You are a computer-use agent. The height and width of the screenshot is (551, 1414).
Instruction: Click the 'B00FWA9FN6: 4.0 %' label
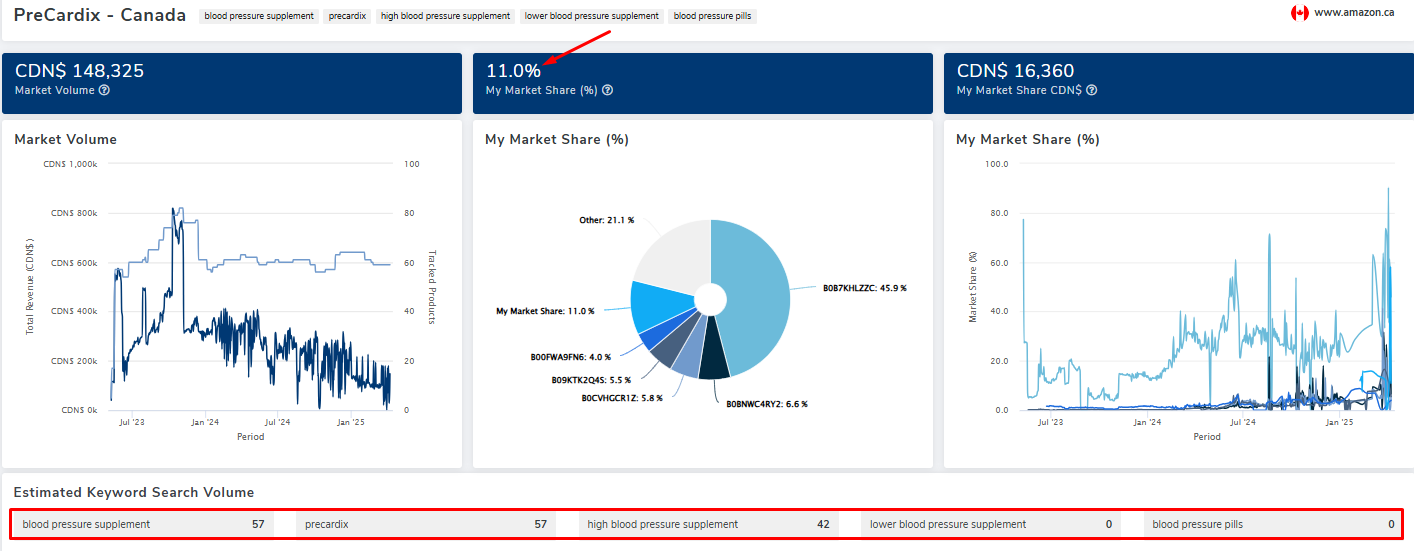point(571,356)
